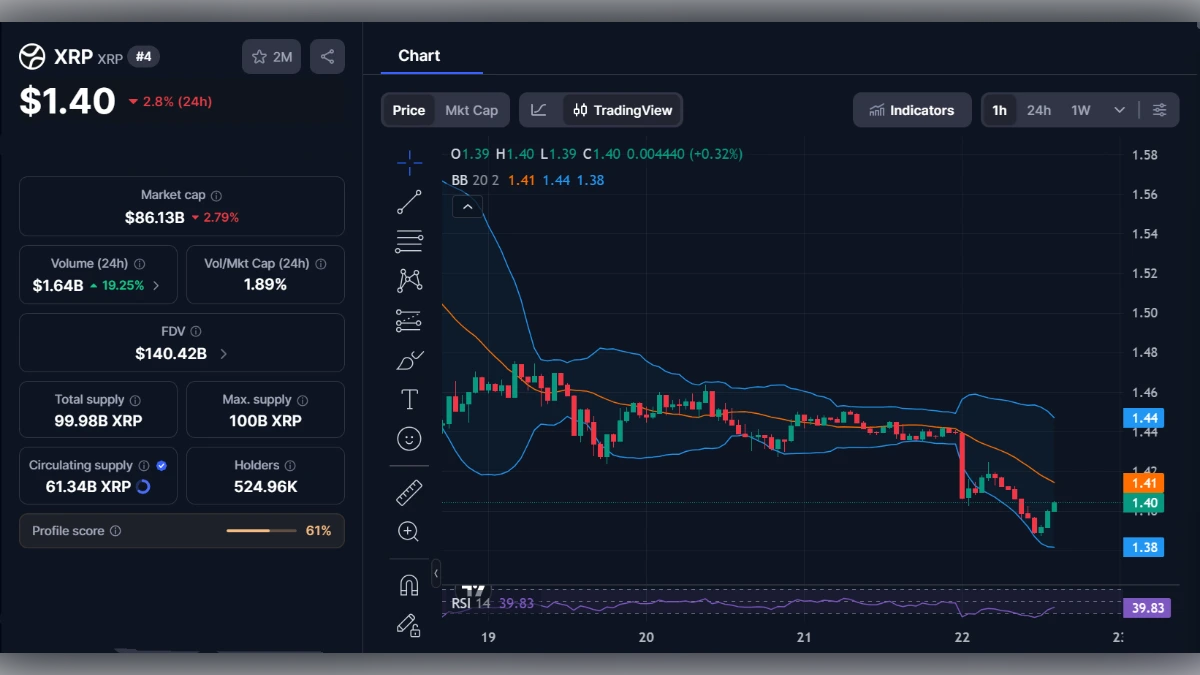The width and height of the screenshot is (1200, 675).
Task: Click date label 22 on time axis
Action: [962, 637]
